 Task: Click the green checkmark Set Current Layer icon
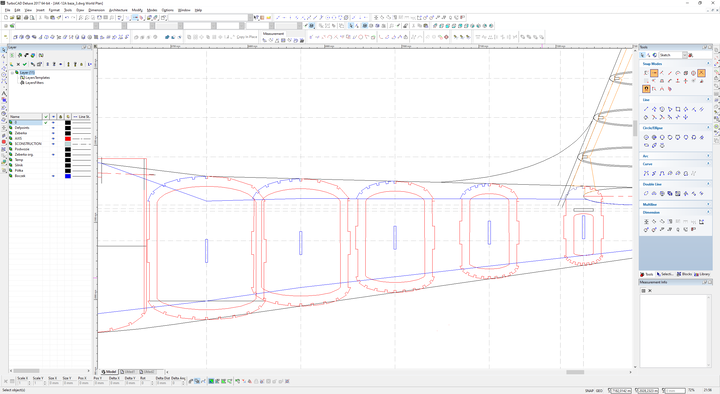pos(25,64)
